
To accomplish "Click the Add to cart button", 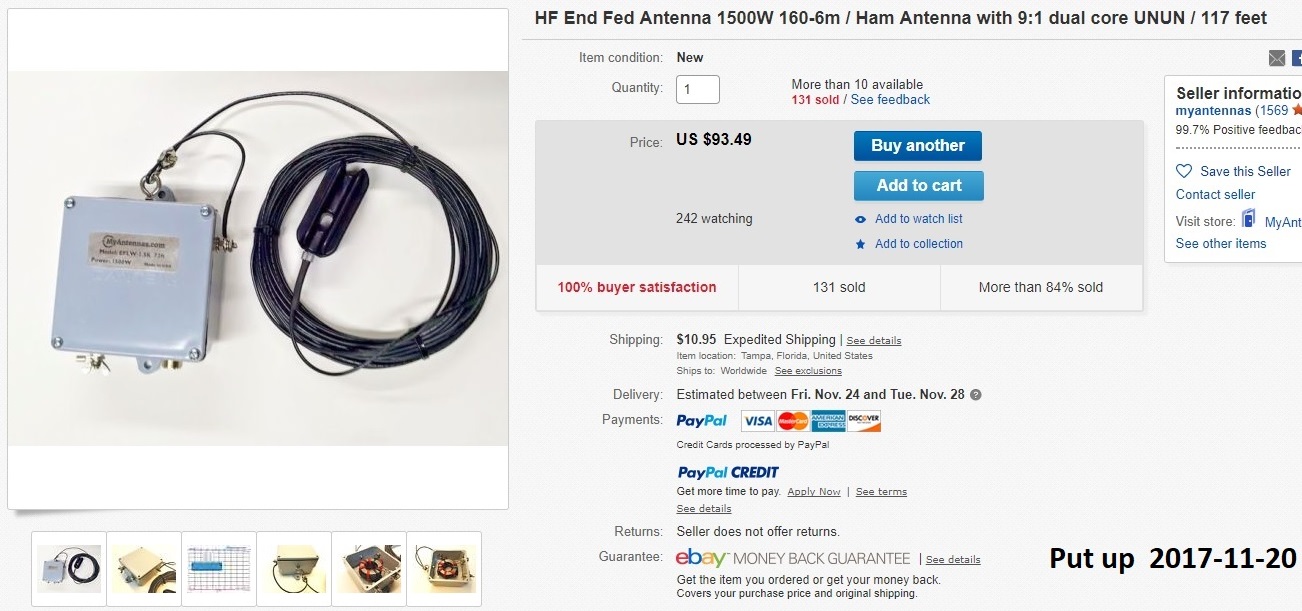I will [919, 186].
